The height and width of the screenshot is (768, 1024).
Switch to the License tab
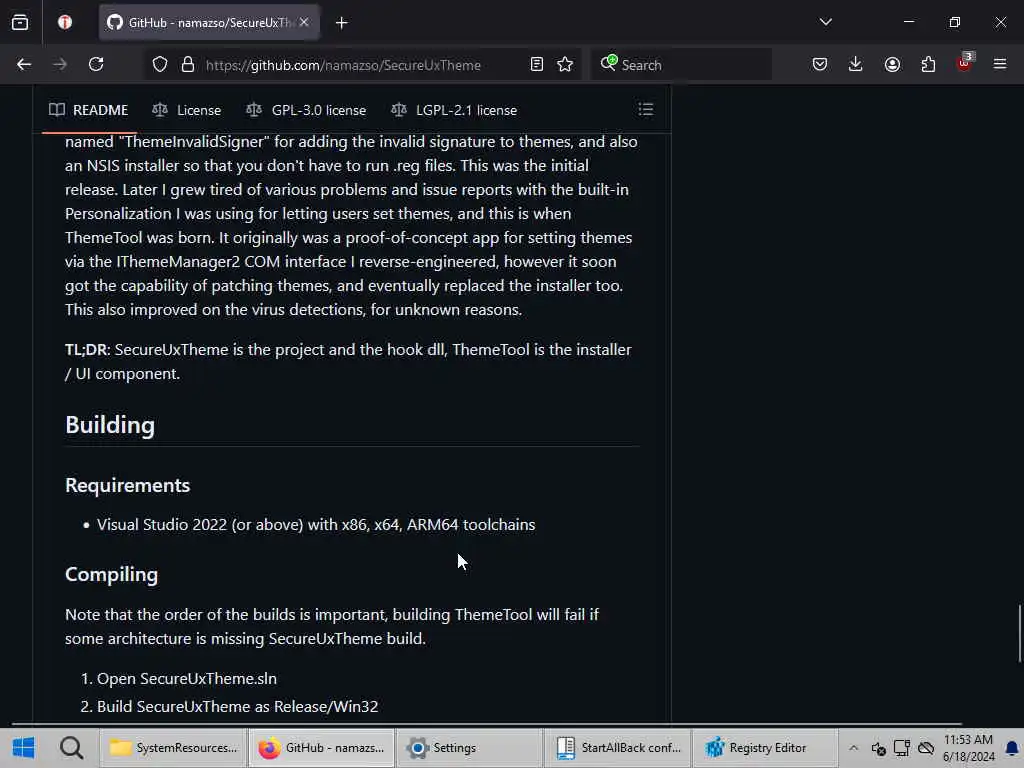[x=187, y=110]
